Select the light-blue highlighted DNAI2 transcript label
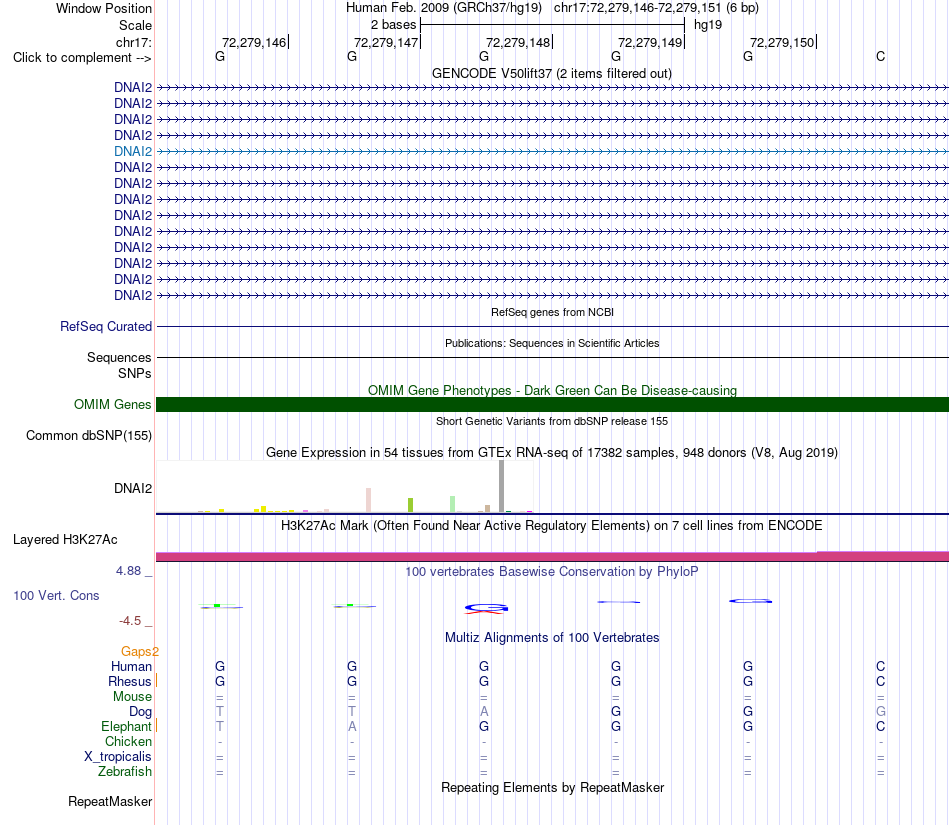The image size is (950, 825). tap(133, 151)
